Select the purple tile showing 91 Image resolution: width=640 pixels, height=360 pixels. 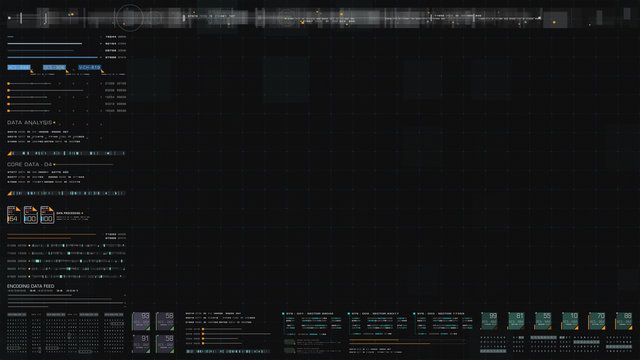141,344
